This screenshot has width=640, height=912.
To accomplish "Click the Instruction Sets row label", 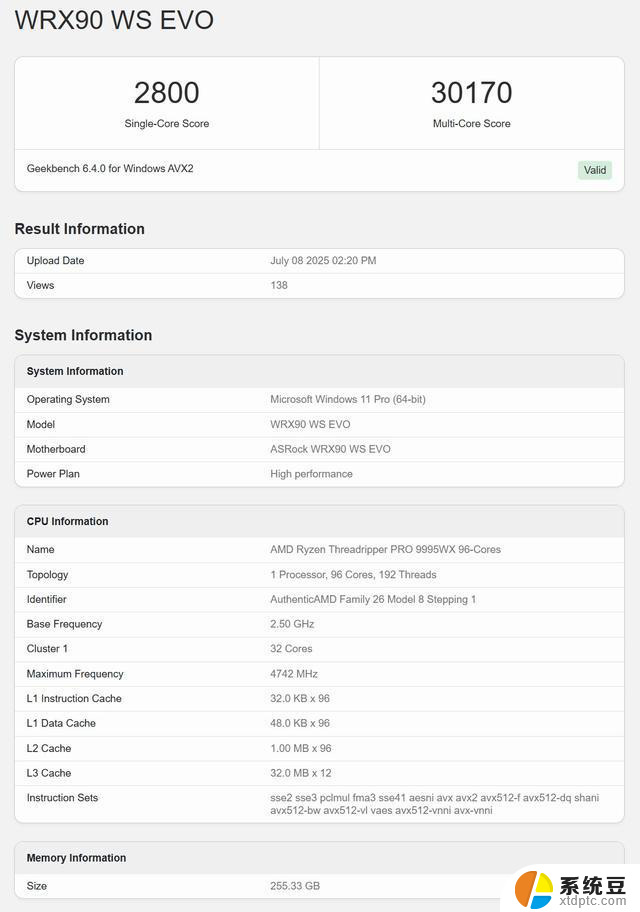I will (x=62, y=798).
